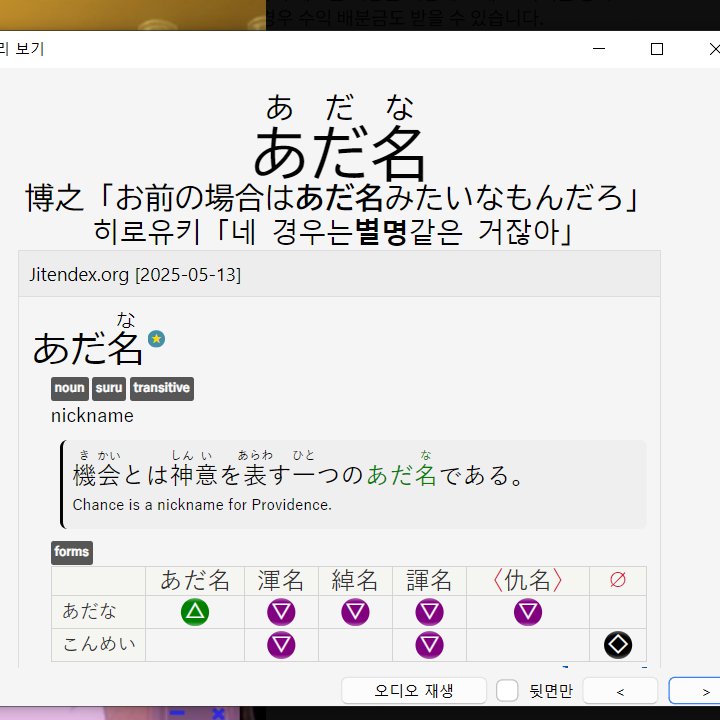
Task: Go to next card with > button
Action: click(694, 690)
